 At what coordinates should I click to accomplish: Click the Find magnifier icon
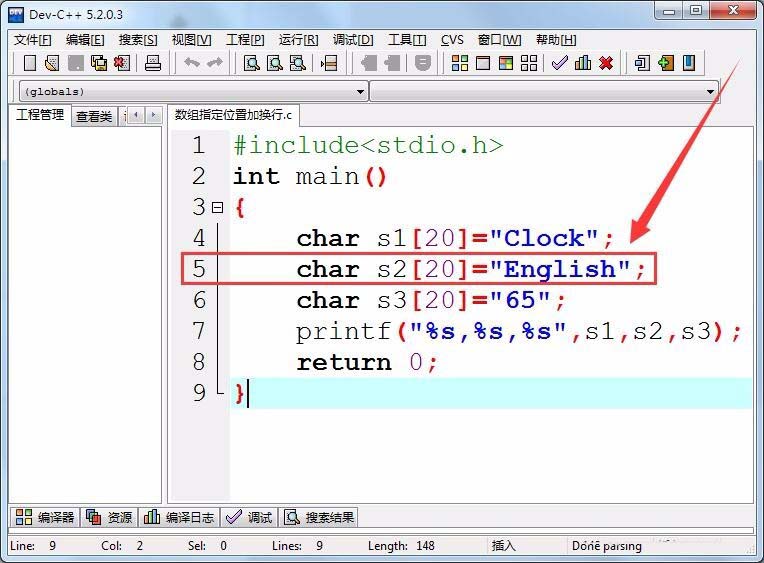251,63
